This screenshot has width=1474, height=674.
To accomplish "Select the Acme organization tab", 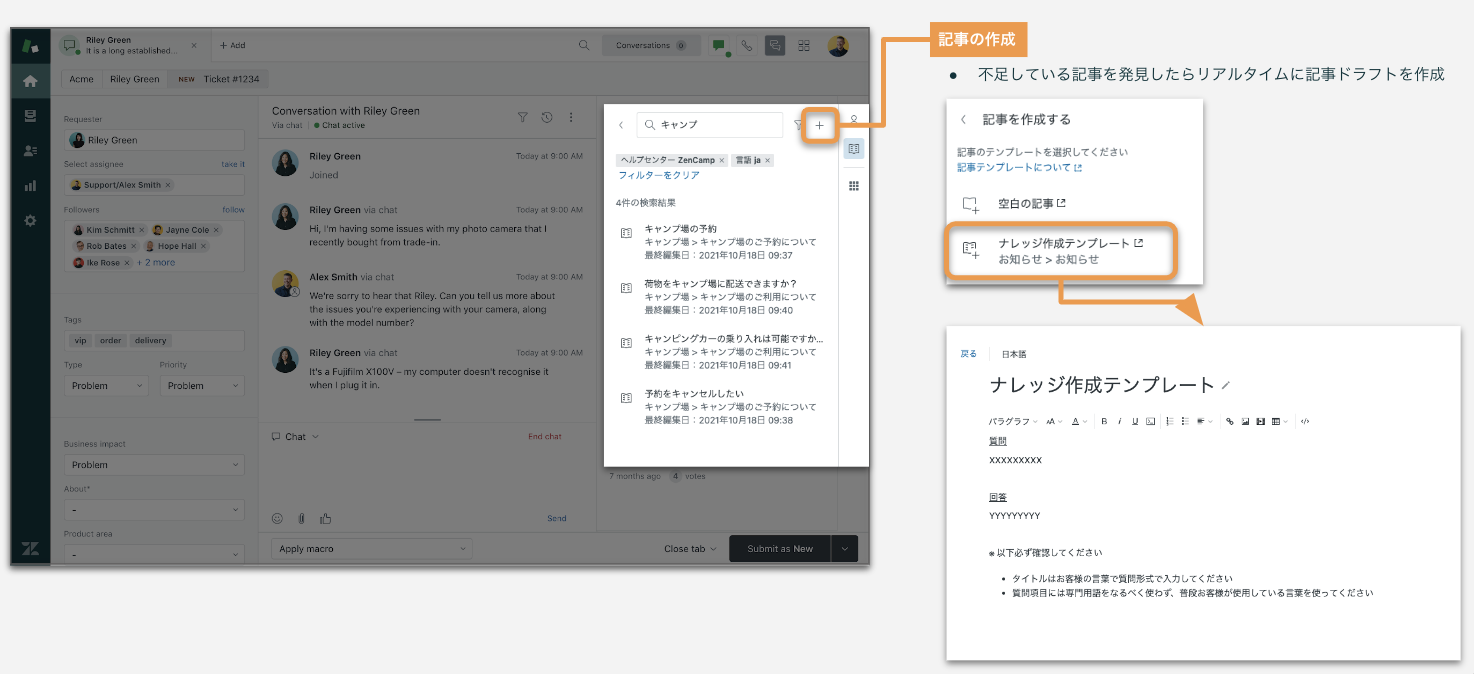I will click(81, 79).
